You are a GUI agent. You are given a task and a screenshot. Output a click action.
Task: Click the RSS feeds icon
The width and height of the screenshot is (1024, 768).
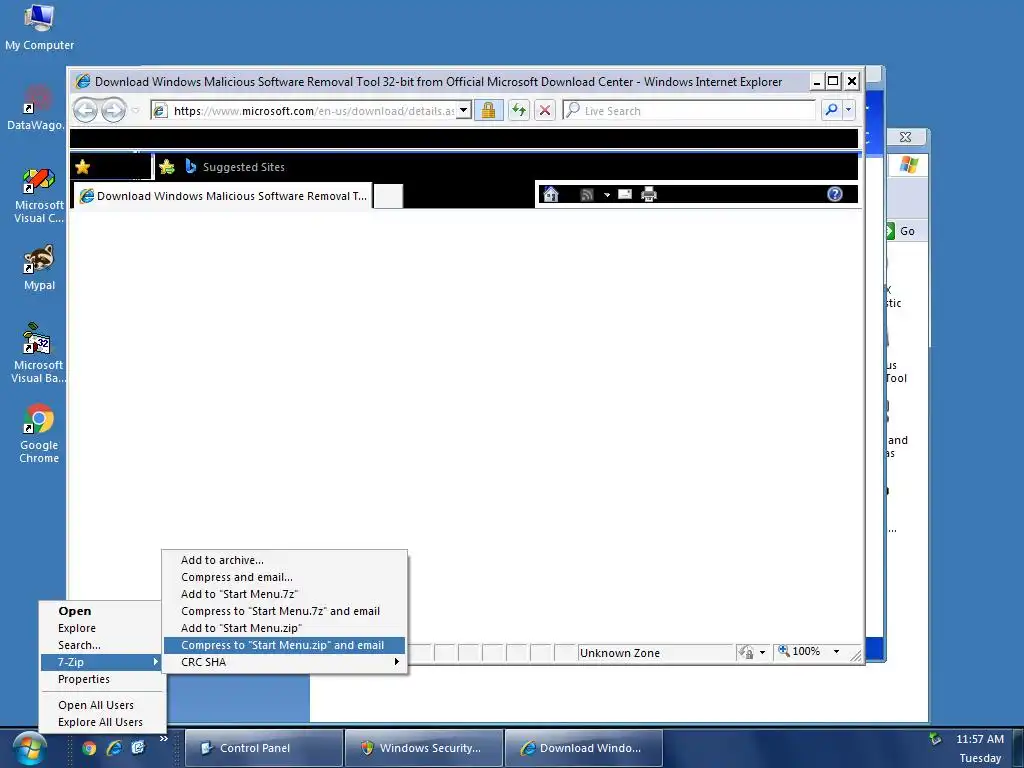tap(586, 195)
